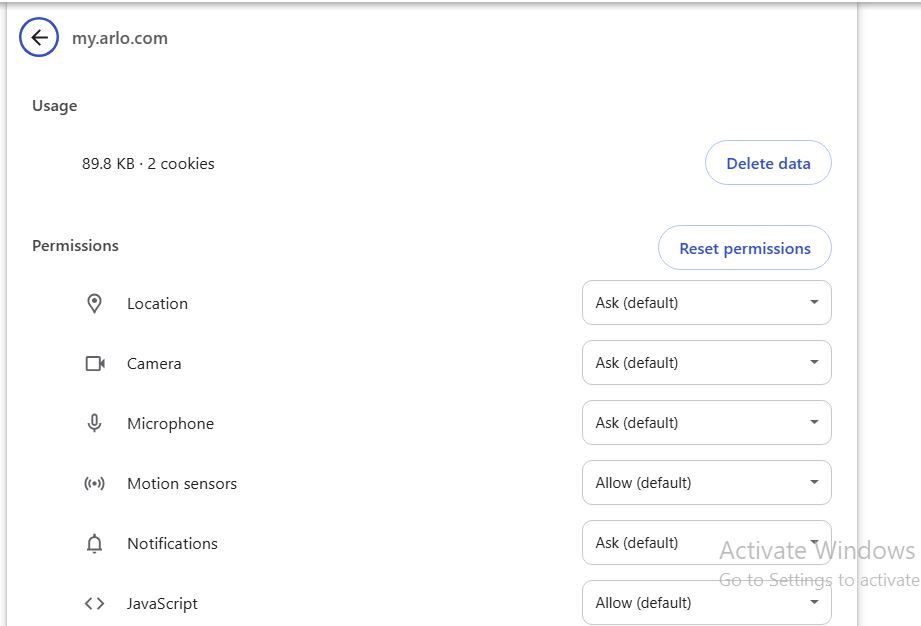921x626 pixels.
Task: Click the JavaScript label
Action: point(162,603)
